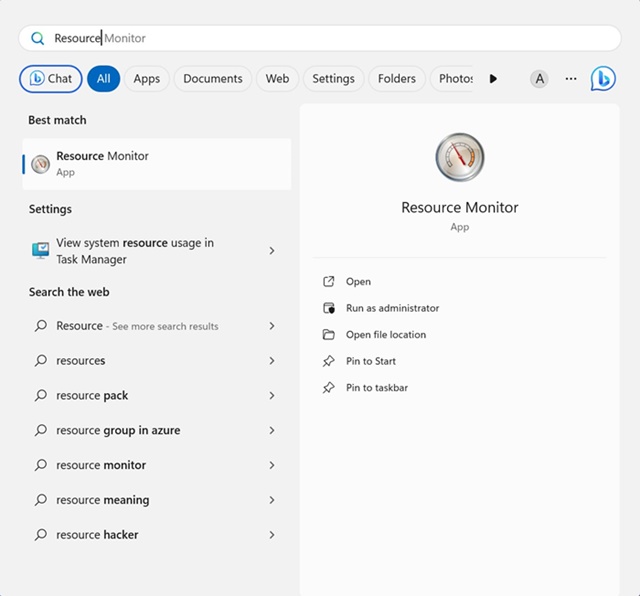Click search icon beside resource pack
Screen dimensions: 640x596
(x=40, y=396)
